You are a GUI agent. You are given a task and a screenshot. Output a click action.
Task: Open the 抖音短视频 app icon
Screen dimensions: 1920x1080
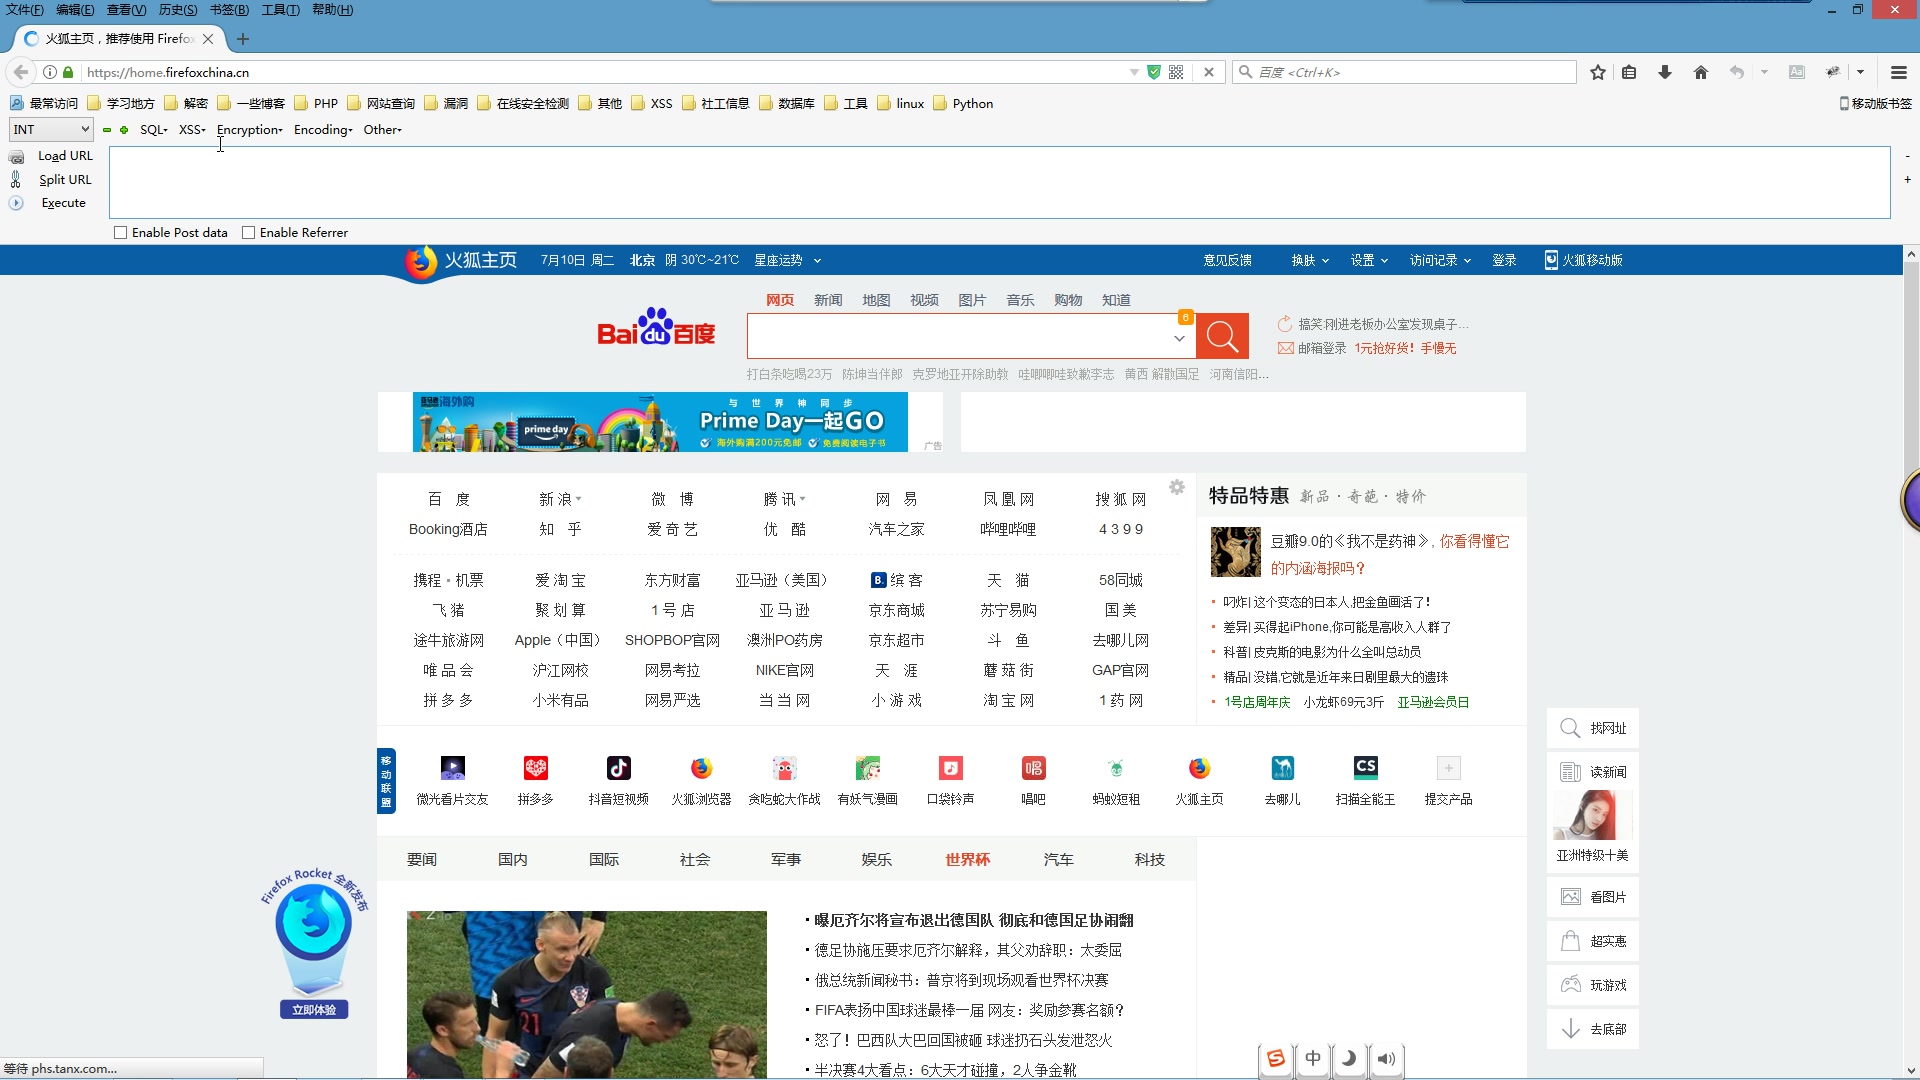618,768
